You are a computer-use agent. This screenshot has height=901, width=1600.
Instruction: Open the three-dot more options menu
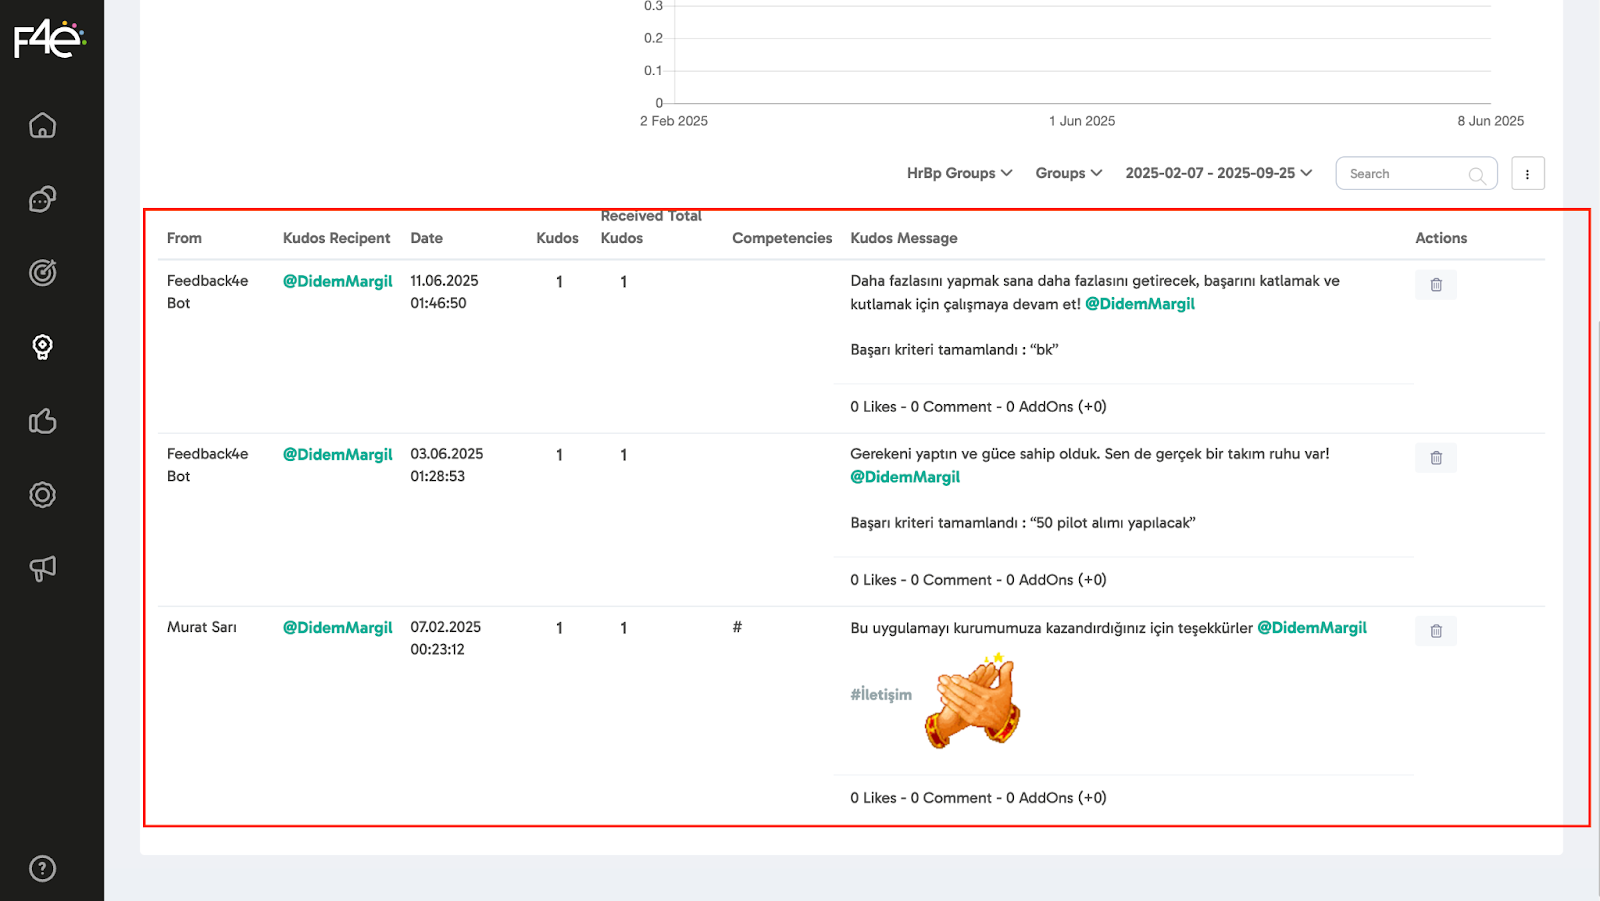1527,174
